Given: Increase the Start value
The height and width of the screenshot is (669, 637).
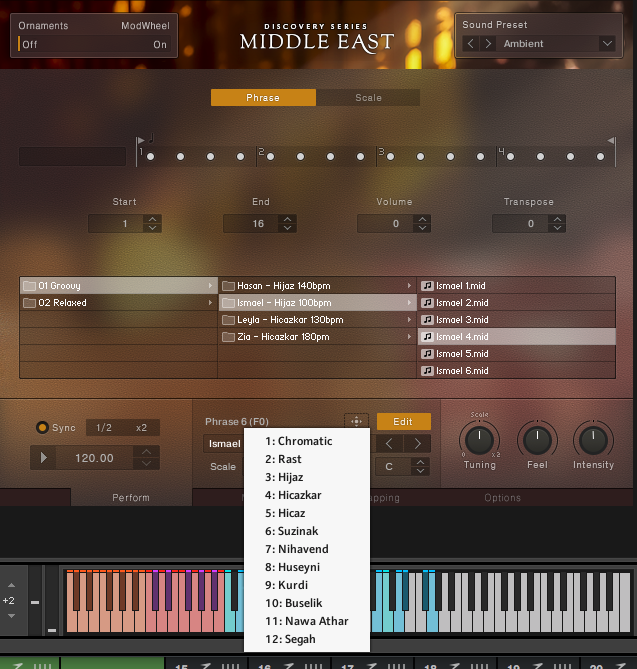Looking at the screenshot, I should (x=152, y=219).
